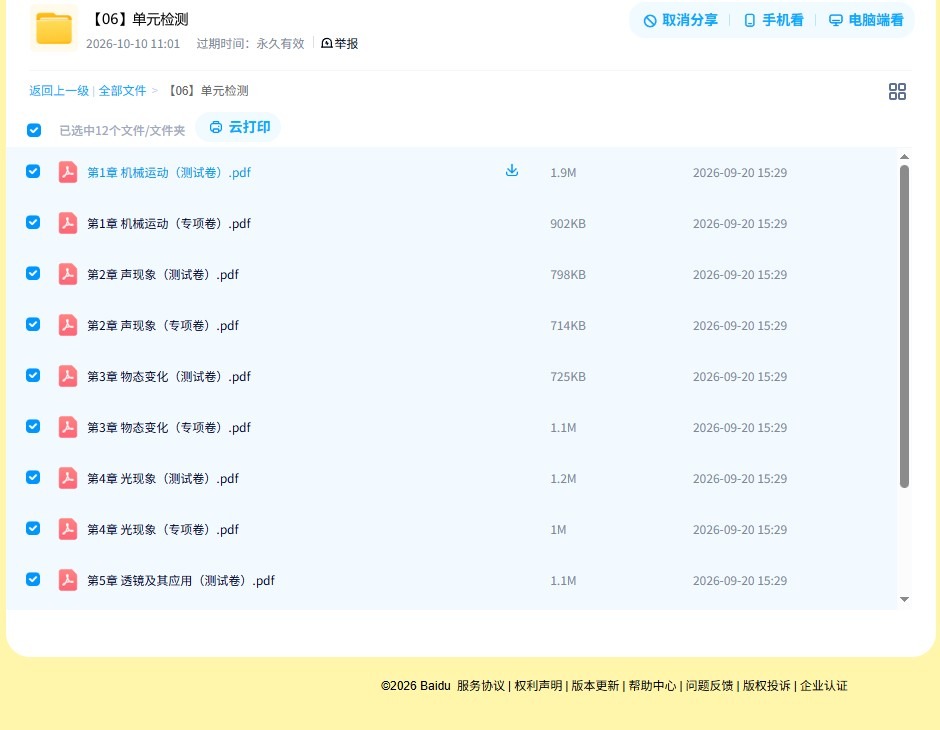
Task: Click PDF icon of 第1章 机械运动（测试卷）
Action: [x=68, y=172]
